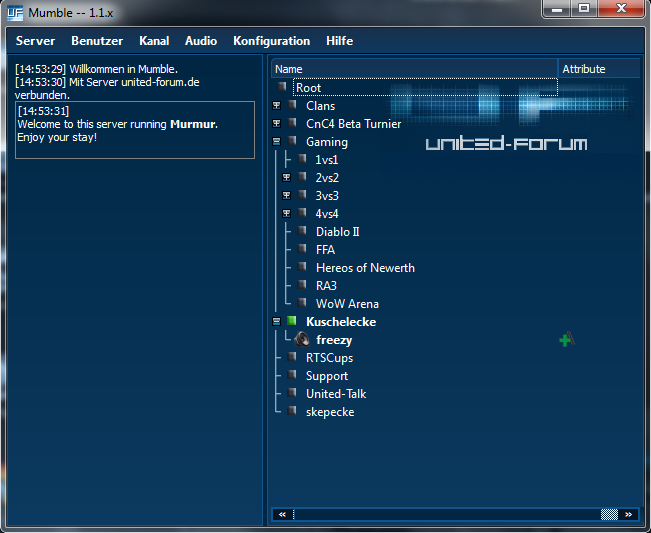The width and height of the screenshot is (651, 533).
Task: Click the skepecke channel icon
Action: (292, 411)
